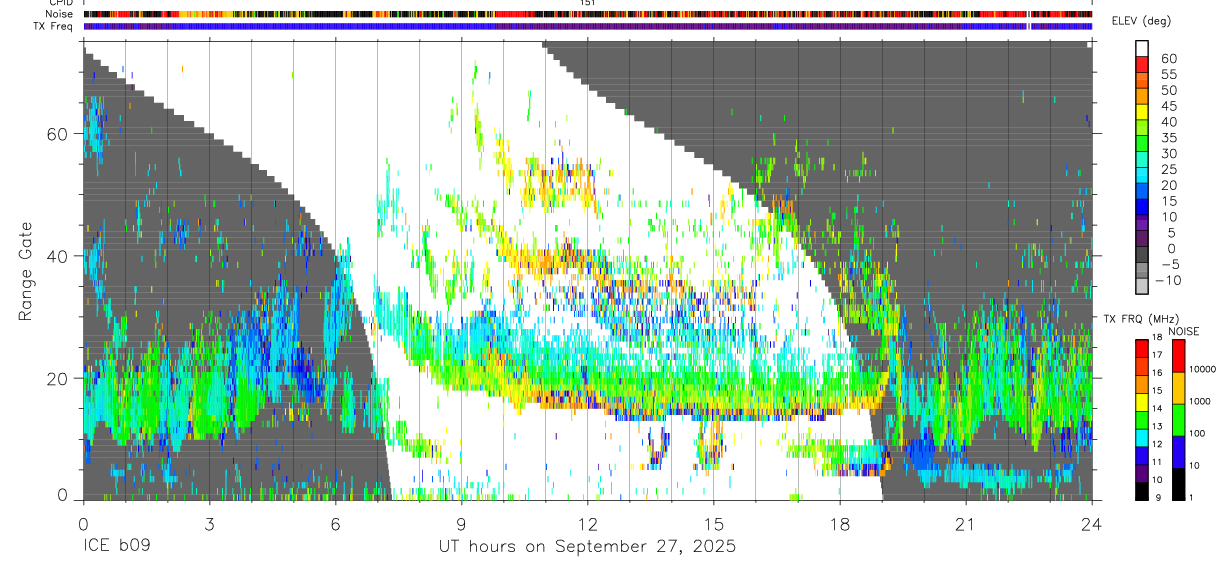Click 'UT hours on September 27, 2025' title
The width and height of the screenshot is (1228, 567).
[587, 547]
